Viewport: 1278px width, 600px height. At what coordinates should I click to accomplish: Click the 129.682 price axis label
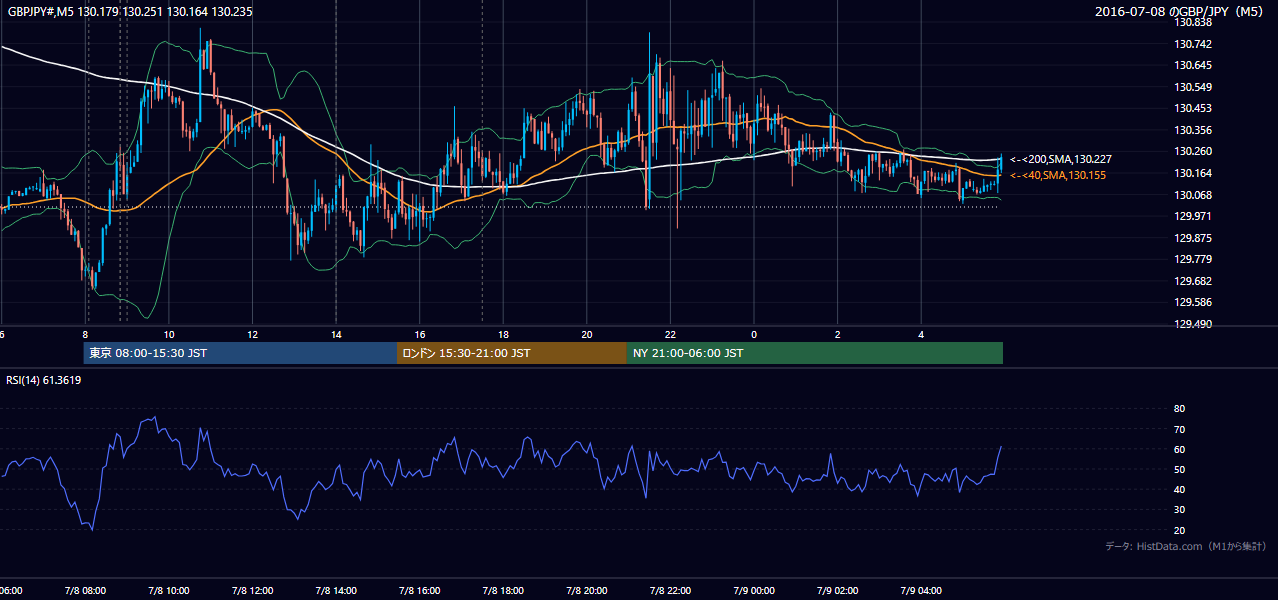(x=1192, y=281)
